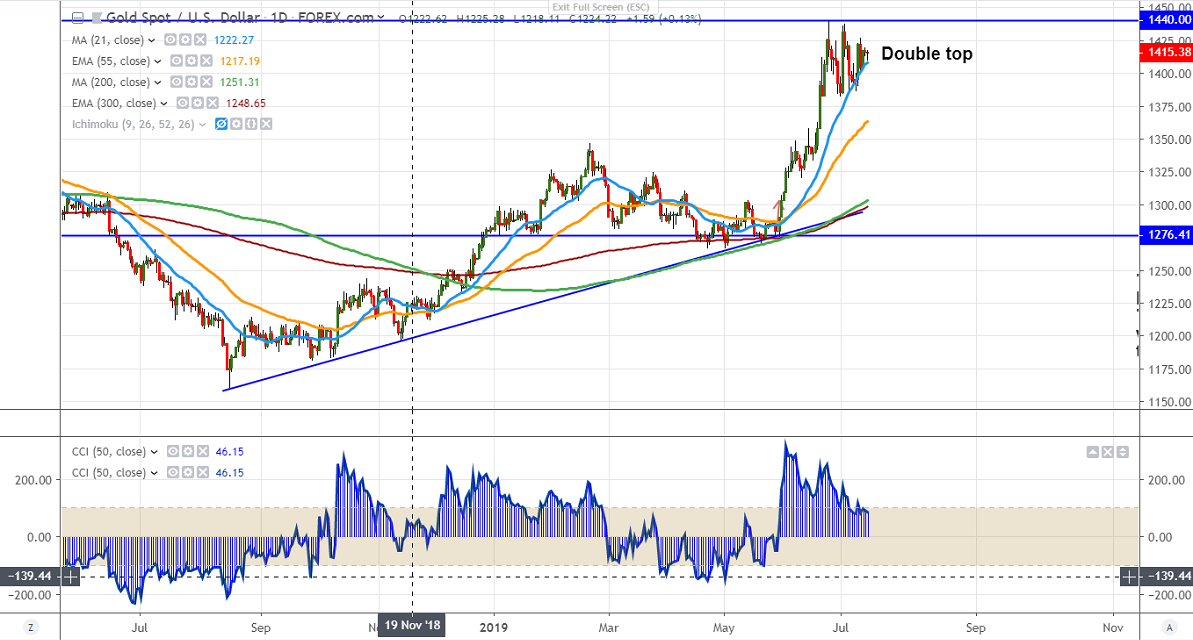Click plus button beside right -139.44 label

tap(1129, 577)
